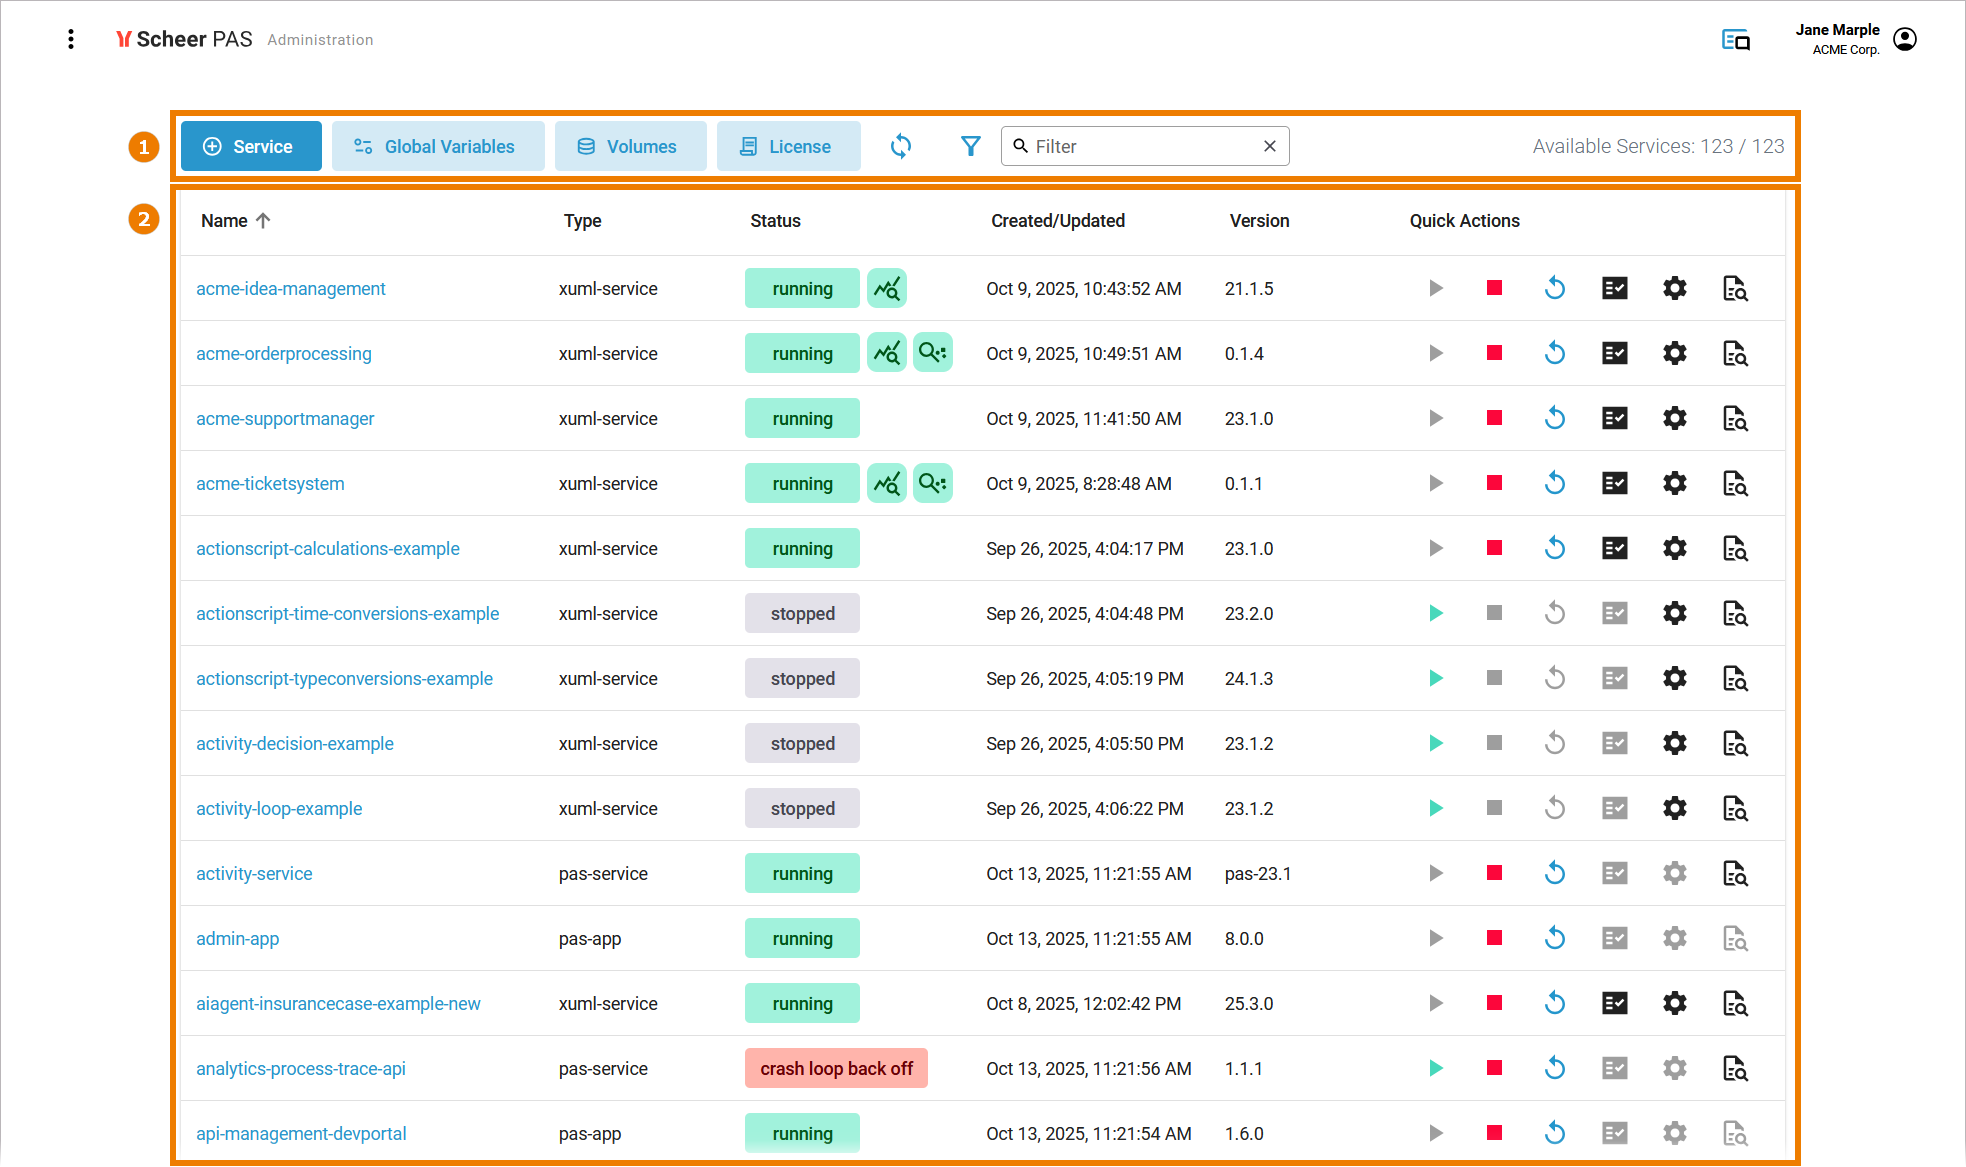Start the actionscript-time-conversions-example service
Screen dimensions: 1966x1167
(1435, 613)
